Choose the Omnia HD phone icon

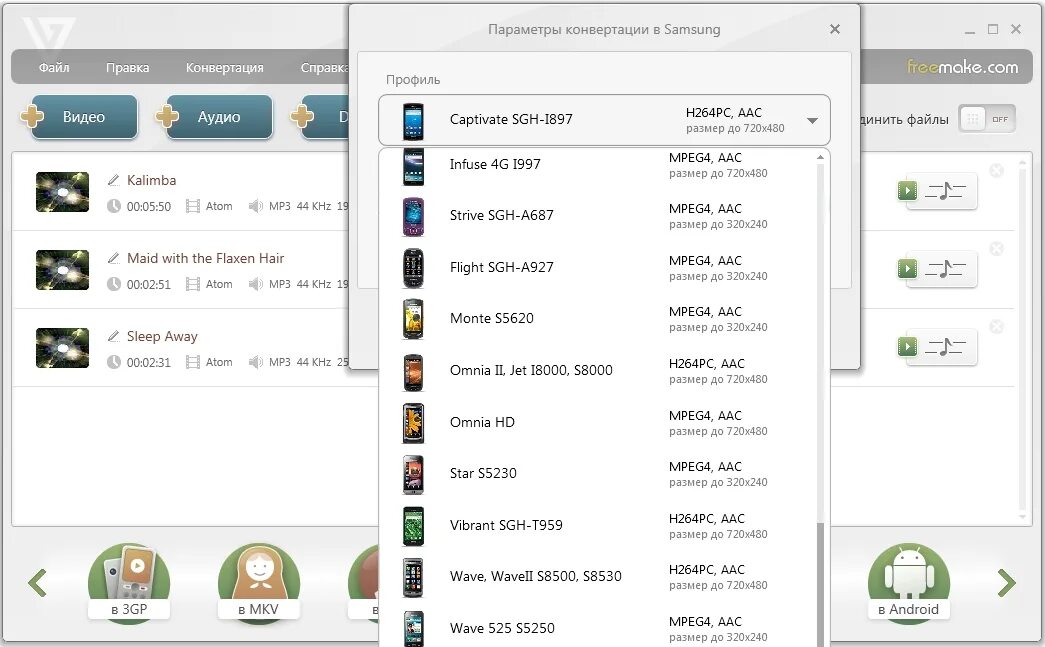coord(413,423)
